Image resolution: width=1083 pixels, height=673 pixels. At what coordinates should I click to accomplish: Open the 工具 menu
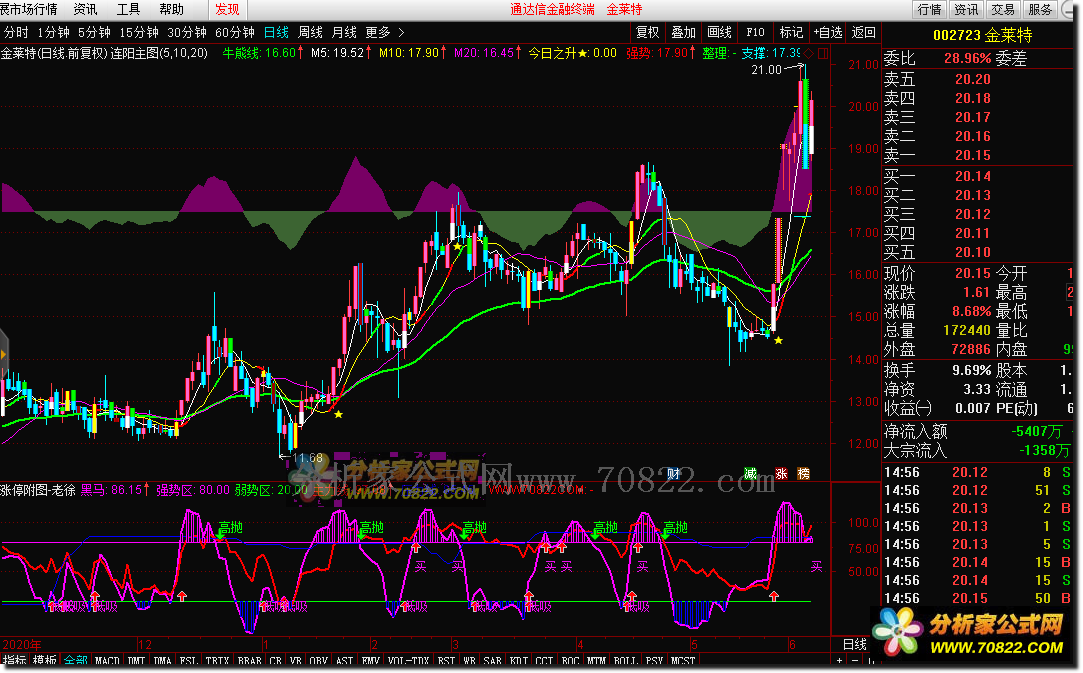[128, 9]
